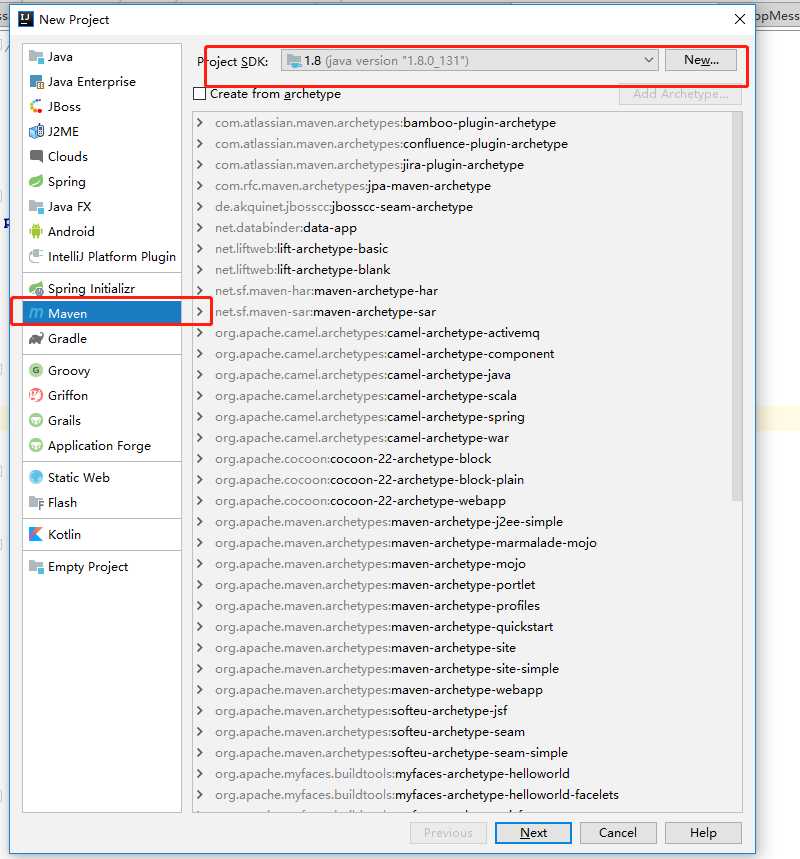Pick the Grails icon

36,420
